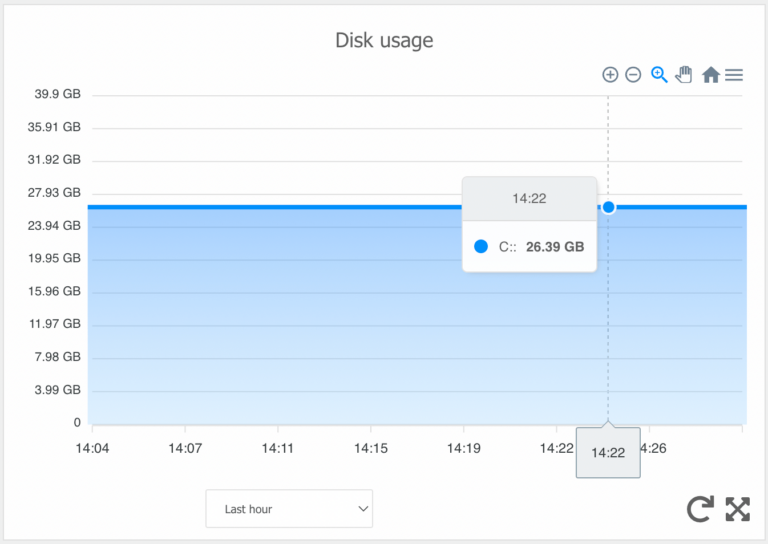The image size is (768, 544).
Task: Select the magnifier selection zoom tool
Action: tap(659, 75)
